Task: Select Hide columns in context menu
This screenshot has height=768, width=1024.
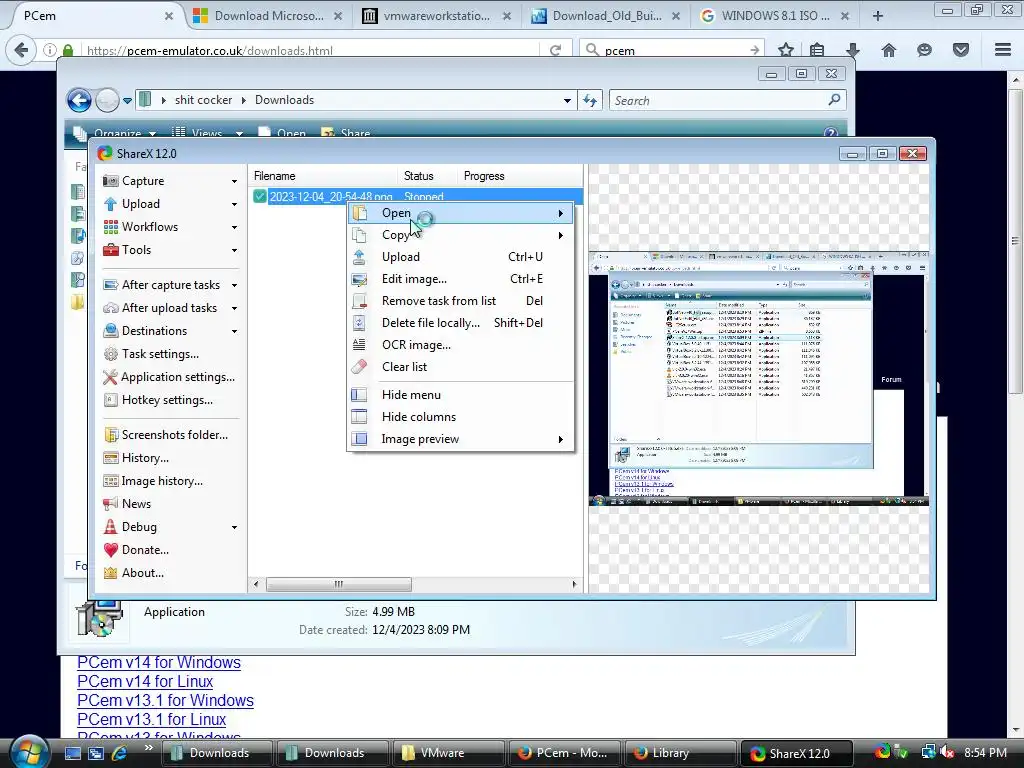Action: 460,417
